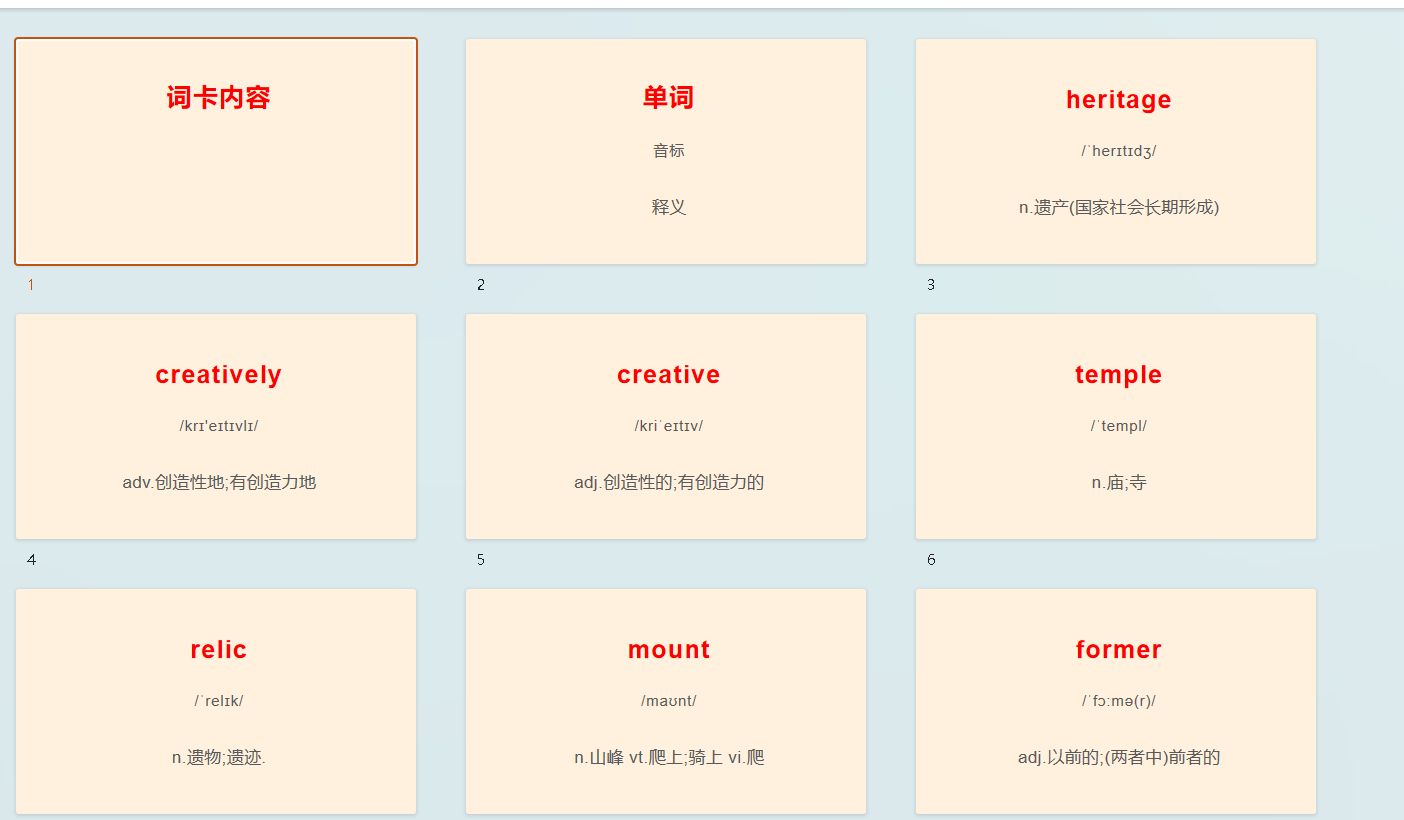
Task: Click phonetic /kriˈeɪtɪv/ text
Action: pos(669,426)
